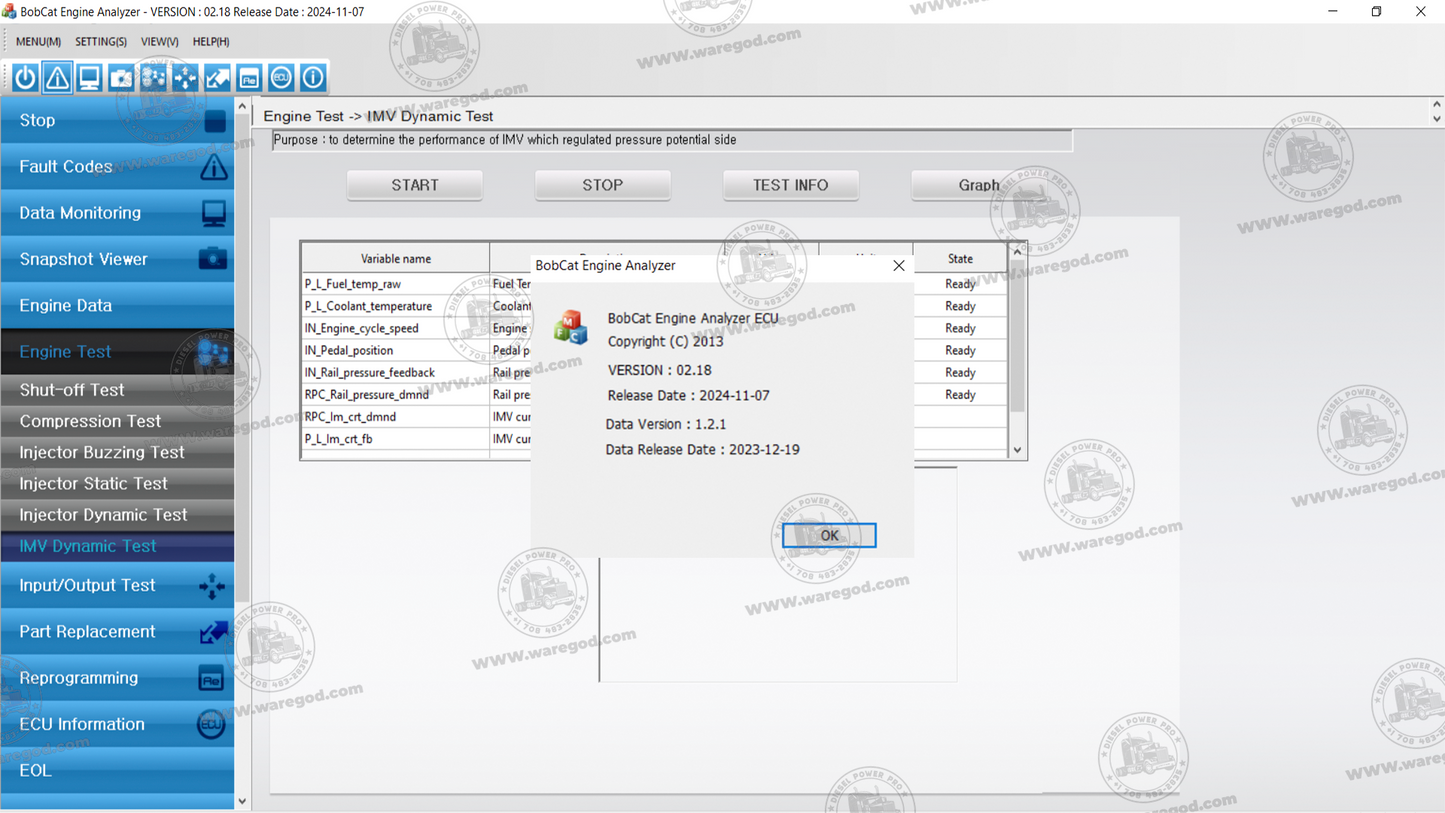Viewport: 1445px width, 813px height.
Task: Select the P_L_Coolant_temperature variable row
Action: click(x=394, y=306)
